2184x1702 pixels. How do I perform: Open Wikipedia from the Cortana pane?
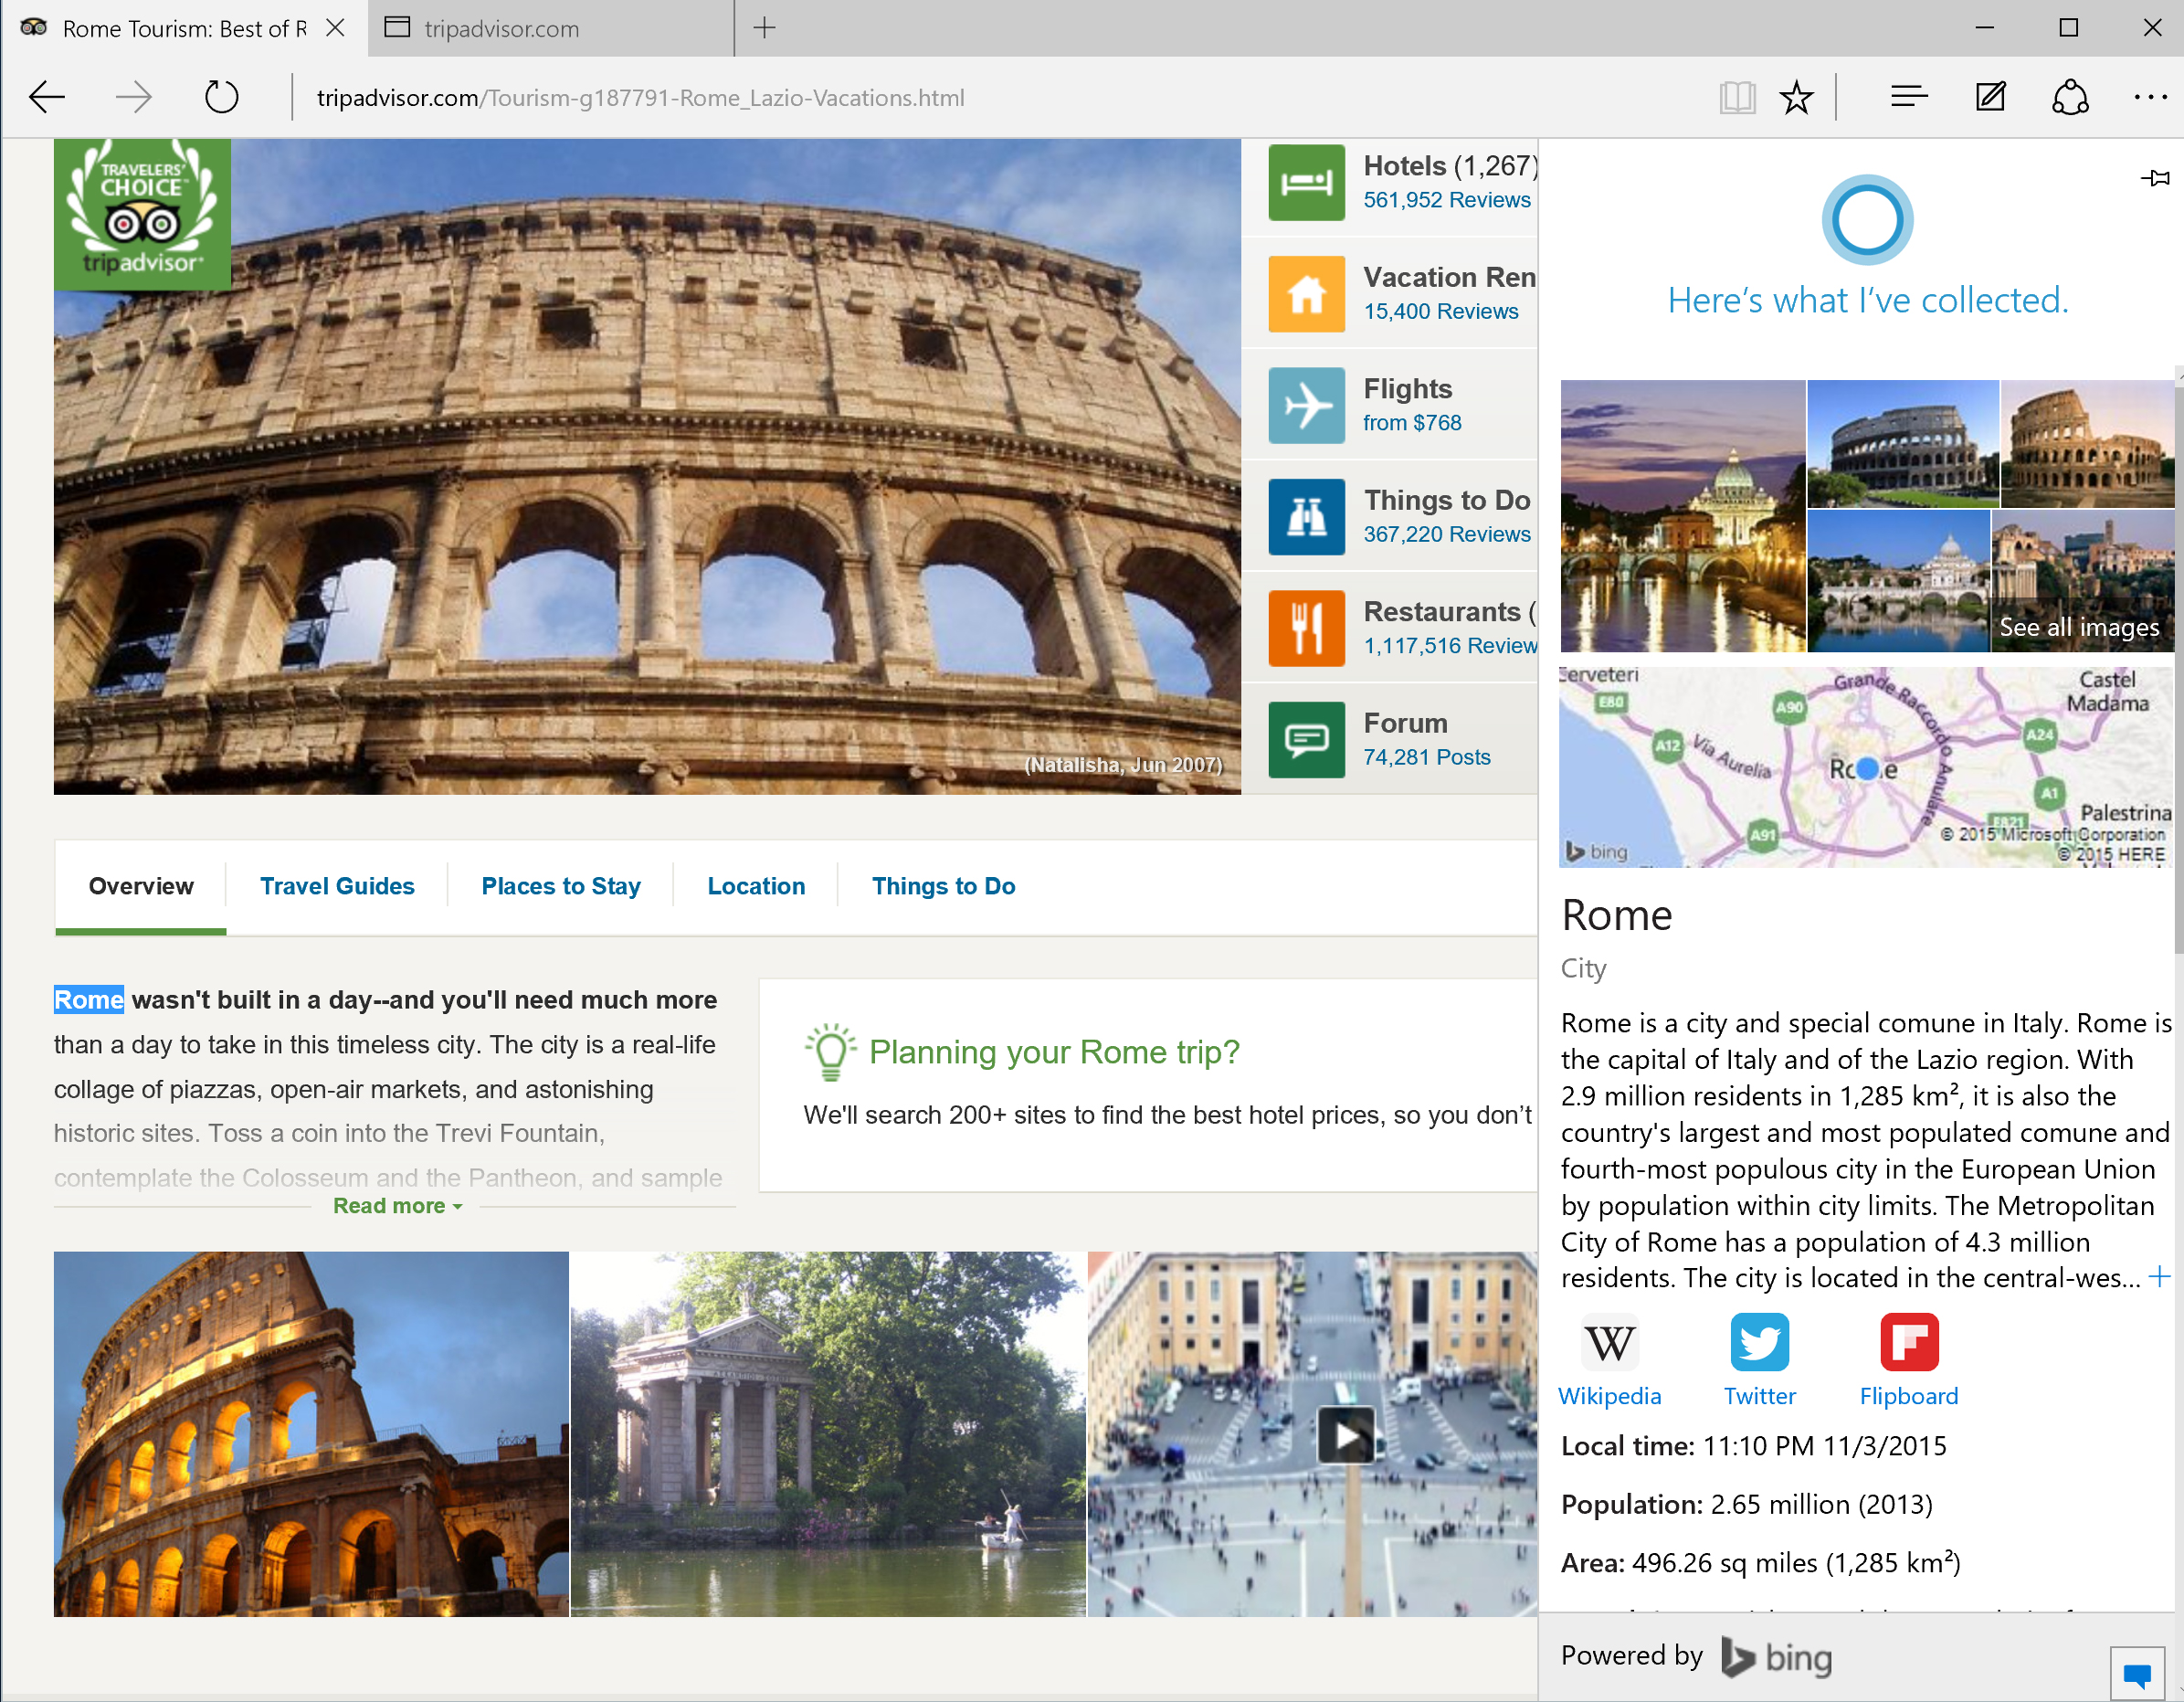1609,1344
